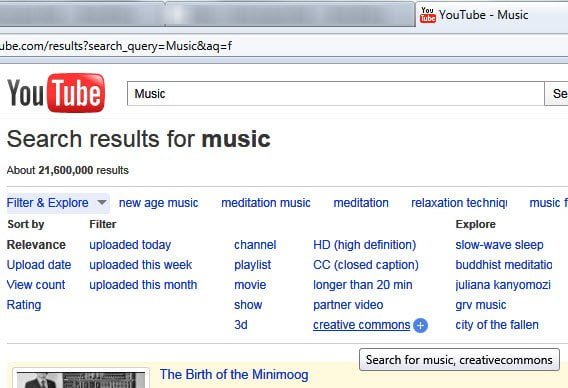The image size is (568, 388).
Task: Click the Filter & Explore label
Action: tap(47, 203)
